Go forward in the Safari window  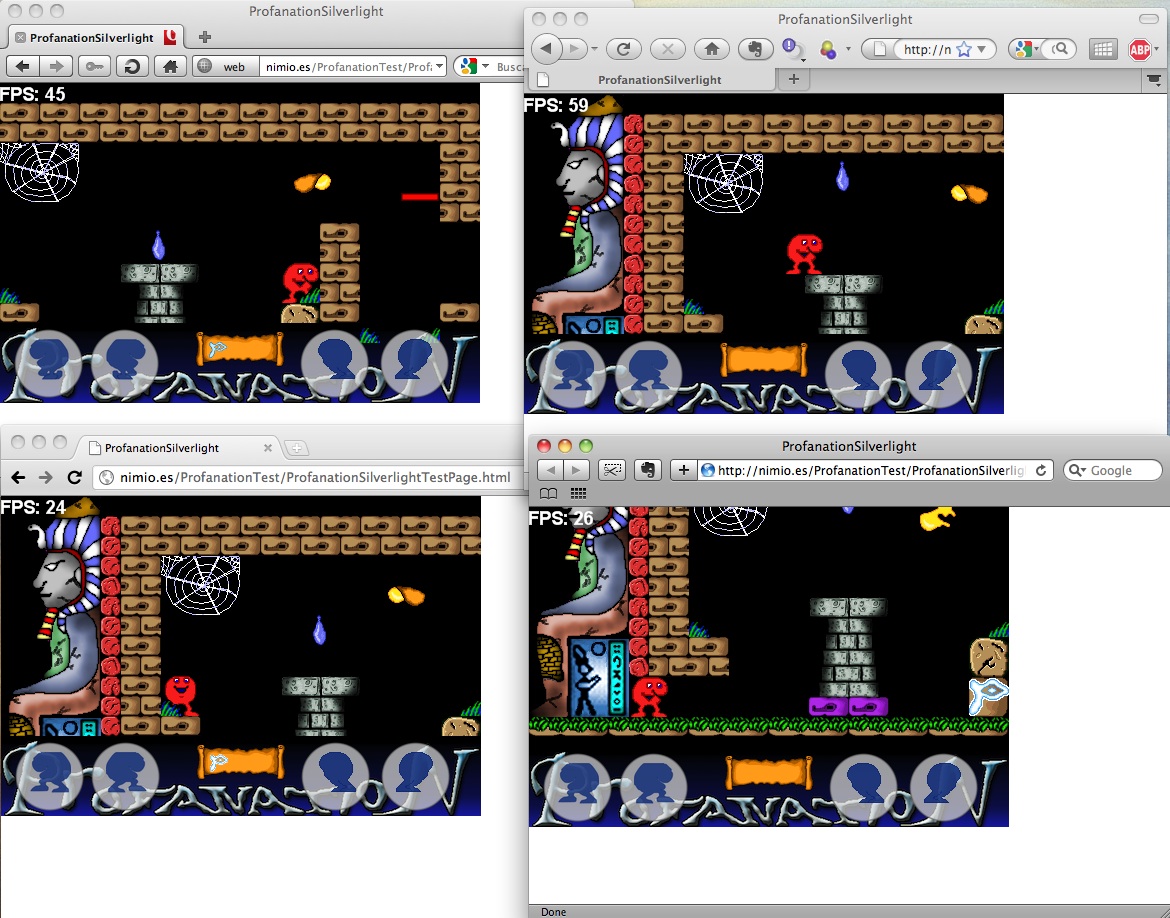(576, 470)
